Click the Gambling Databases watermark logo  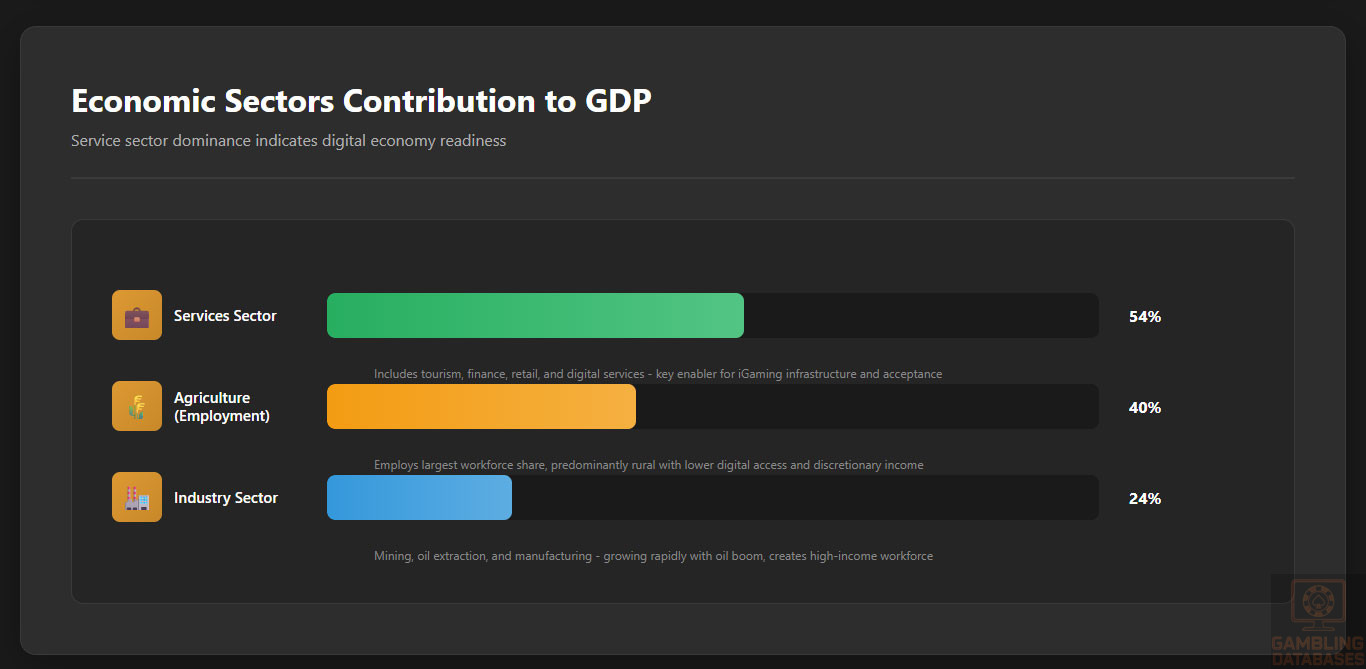click(x=1317, y=622)
